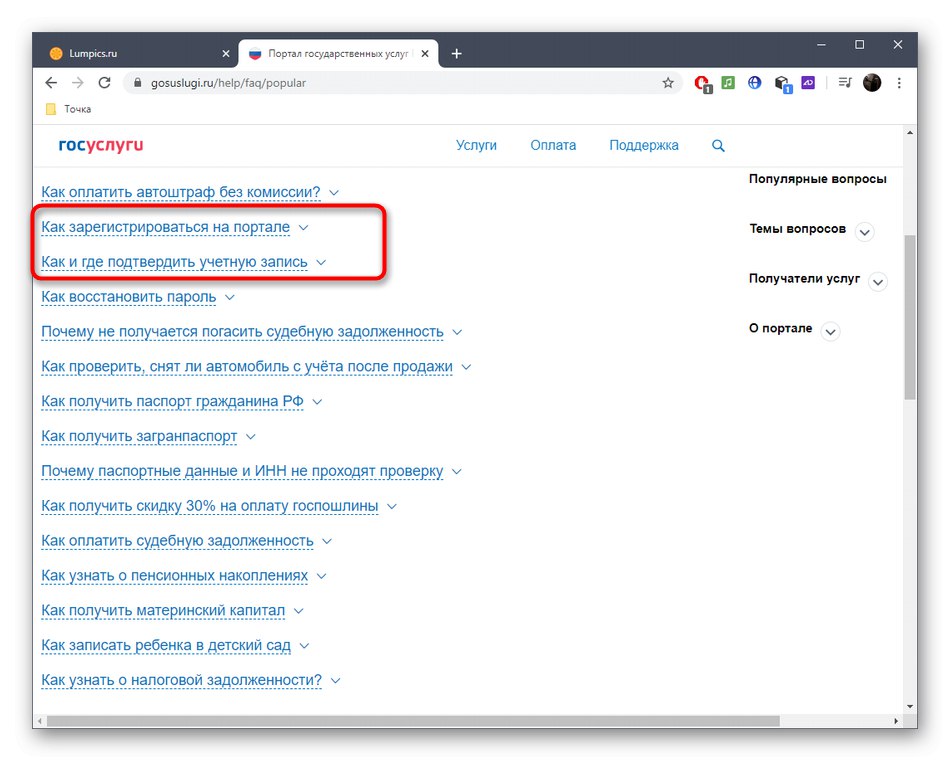Screen dimensions: 950x761
Task: Open question about судебную задолженность repayment failing
Action: pyautogui.click(x=242, y=332)
